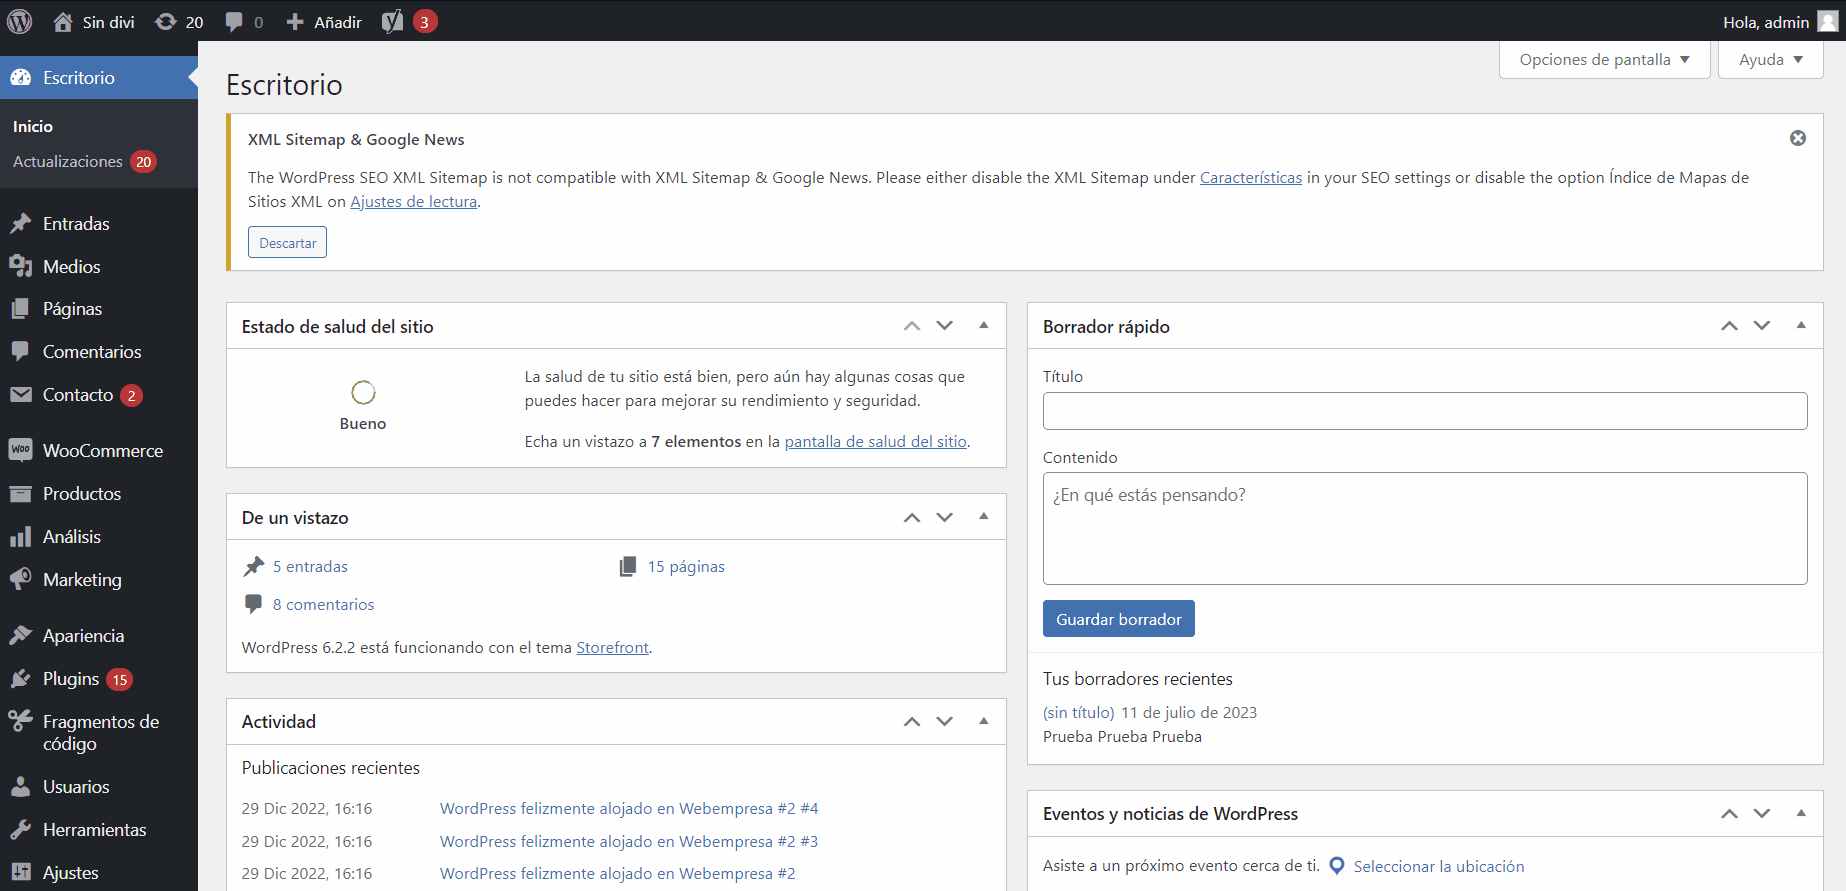The image size is (1846, 891).
Task: Open WooCommerce in the sidebar
Action: point(102,451)
